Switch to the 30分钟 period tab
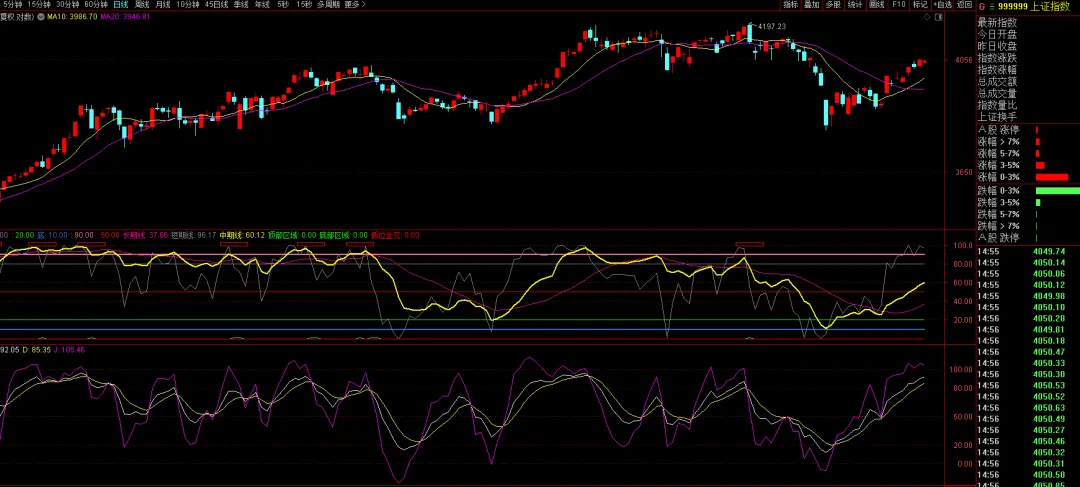Viewport: 1080px width, 487px height. [x=68, y=4]
